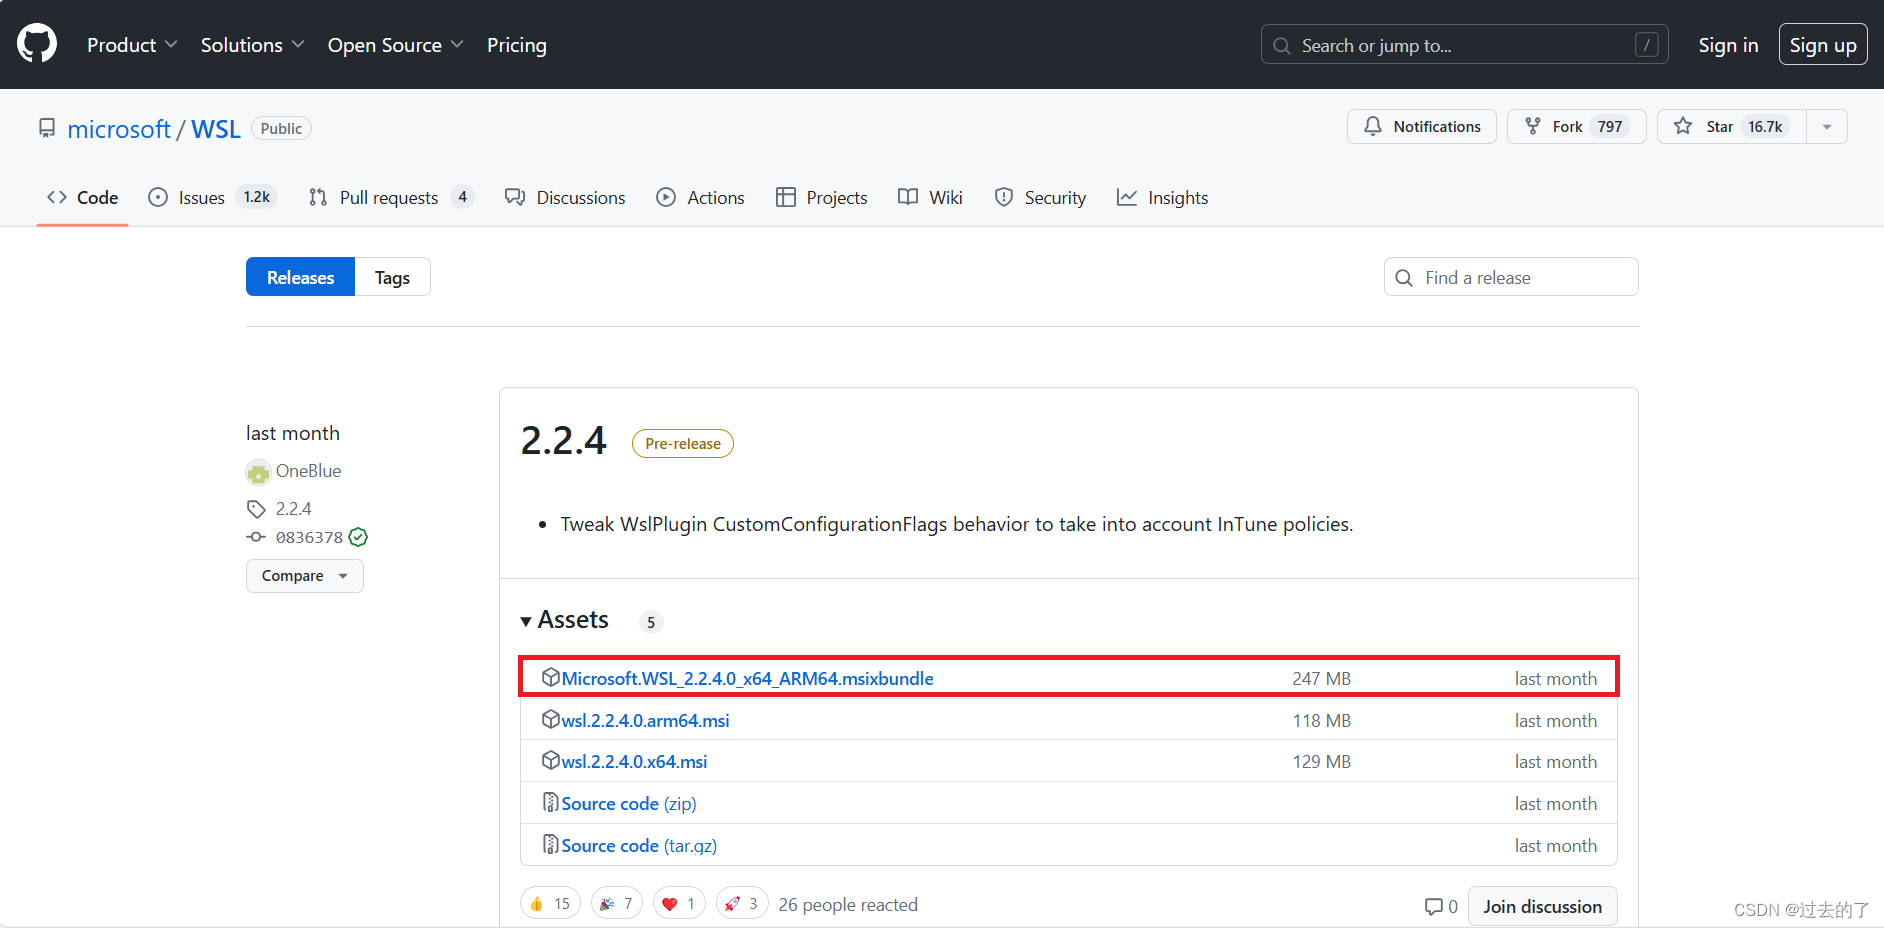Focus the Search or jump to field
Image resolution: width=1884 pixels, height=928 pixels.
(1464, 45)
